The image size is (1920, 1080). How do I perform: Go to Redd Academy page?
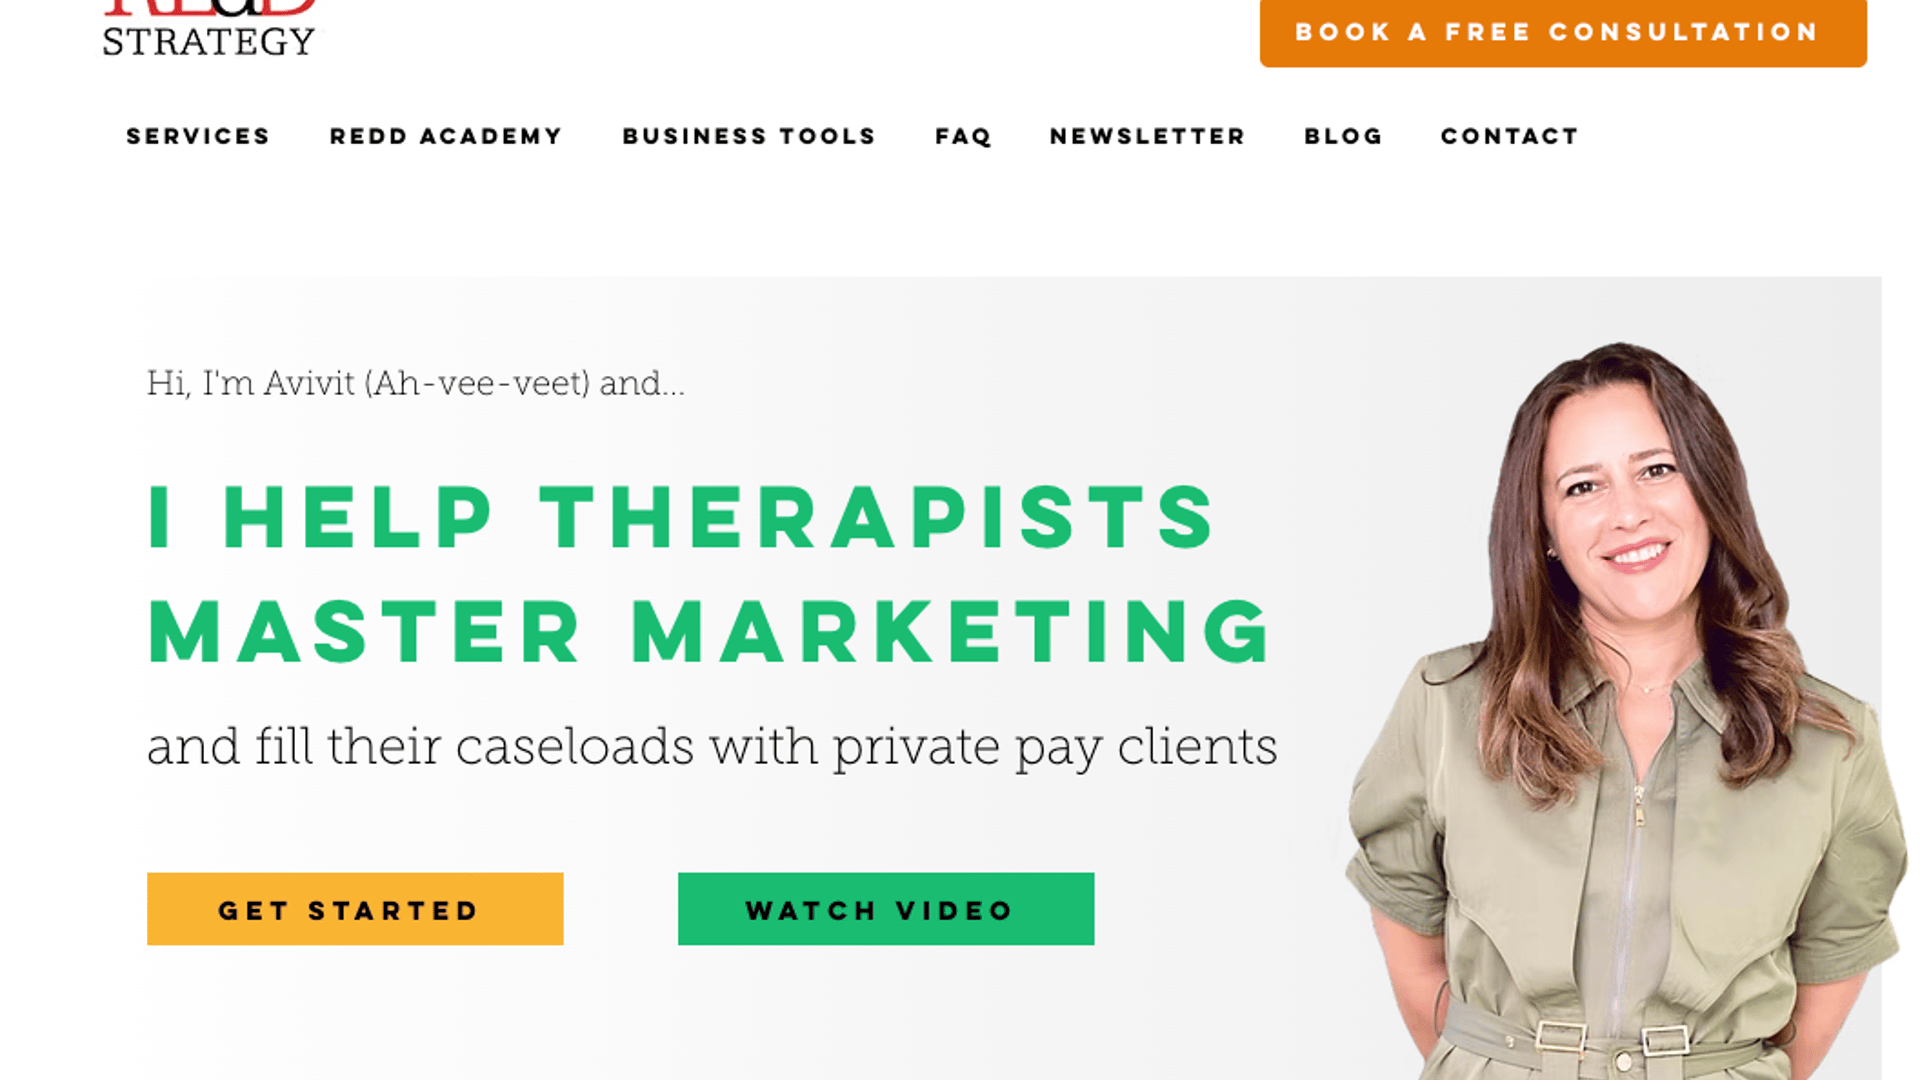(x=446, y=136)
